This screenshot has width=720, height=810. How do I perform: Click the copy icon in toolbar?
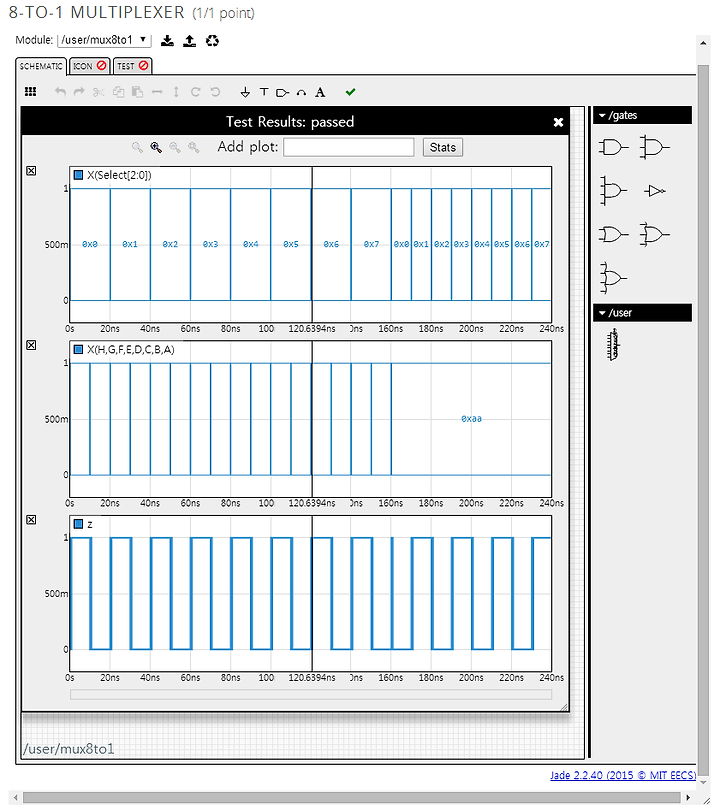coord(118,92)
